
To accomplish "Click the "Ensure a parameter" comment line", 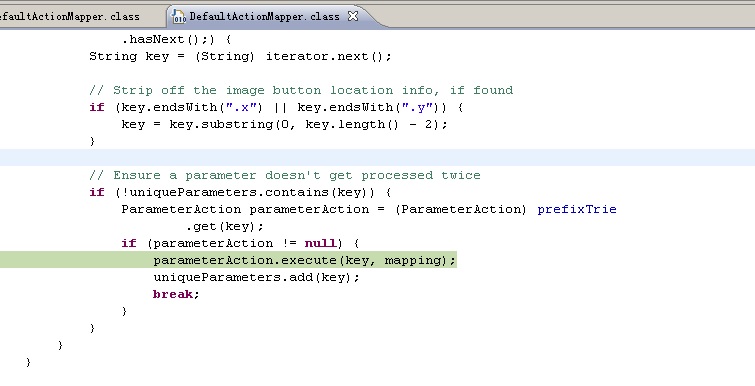I will [285, 175].
